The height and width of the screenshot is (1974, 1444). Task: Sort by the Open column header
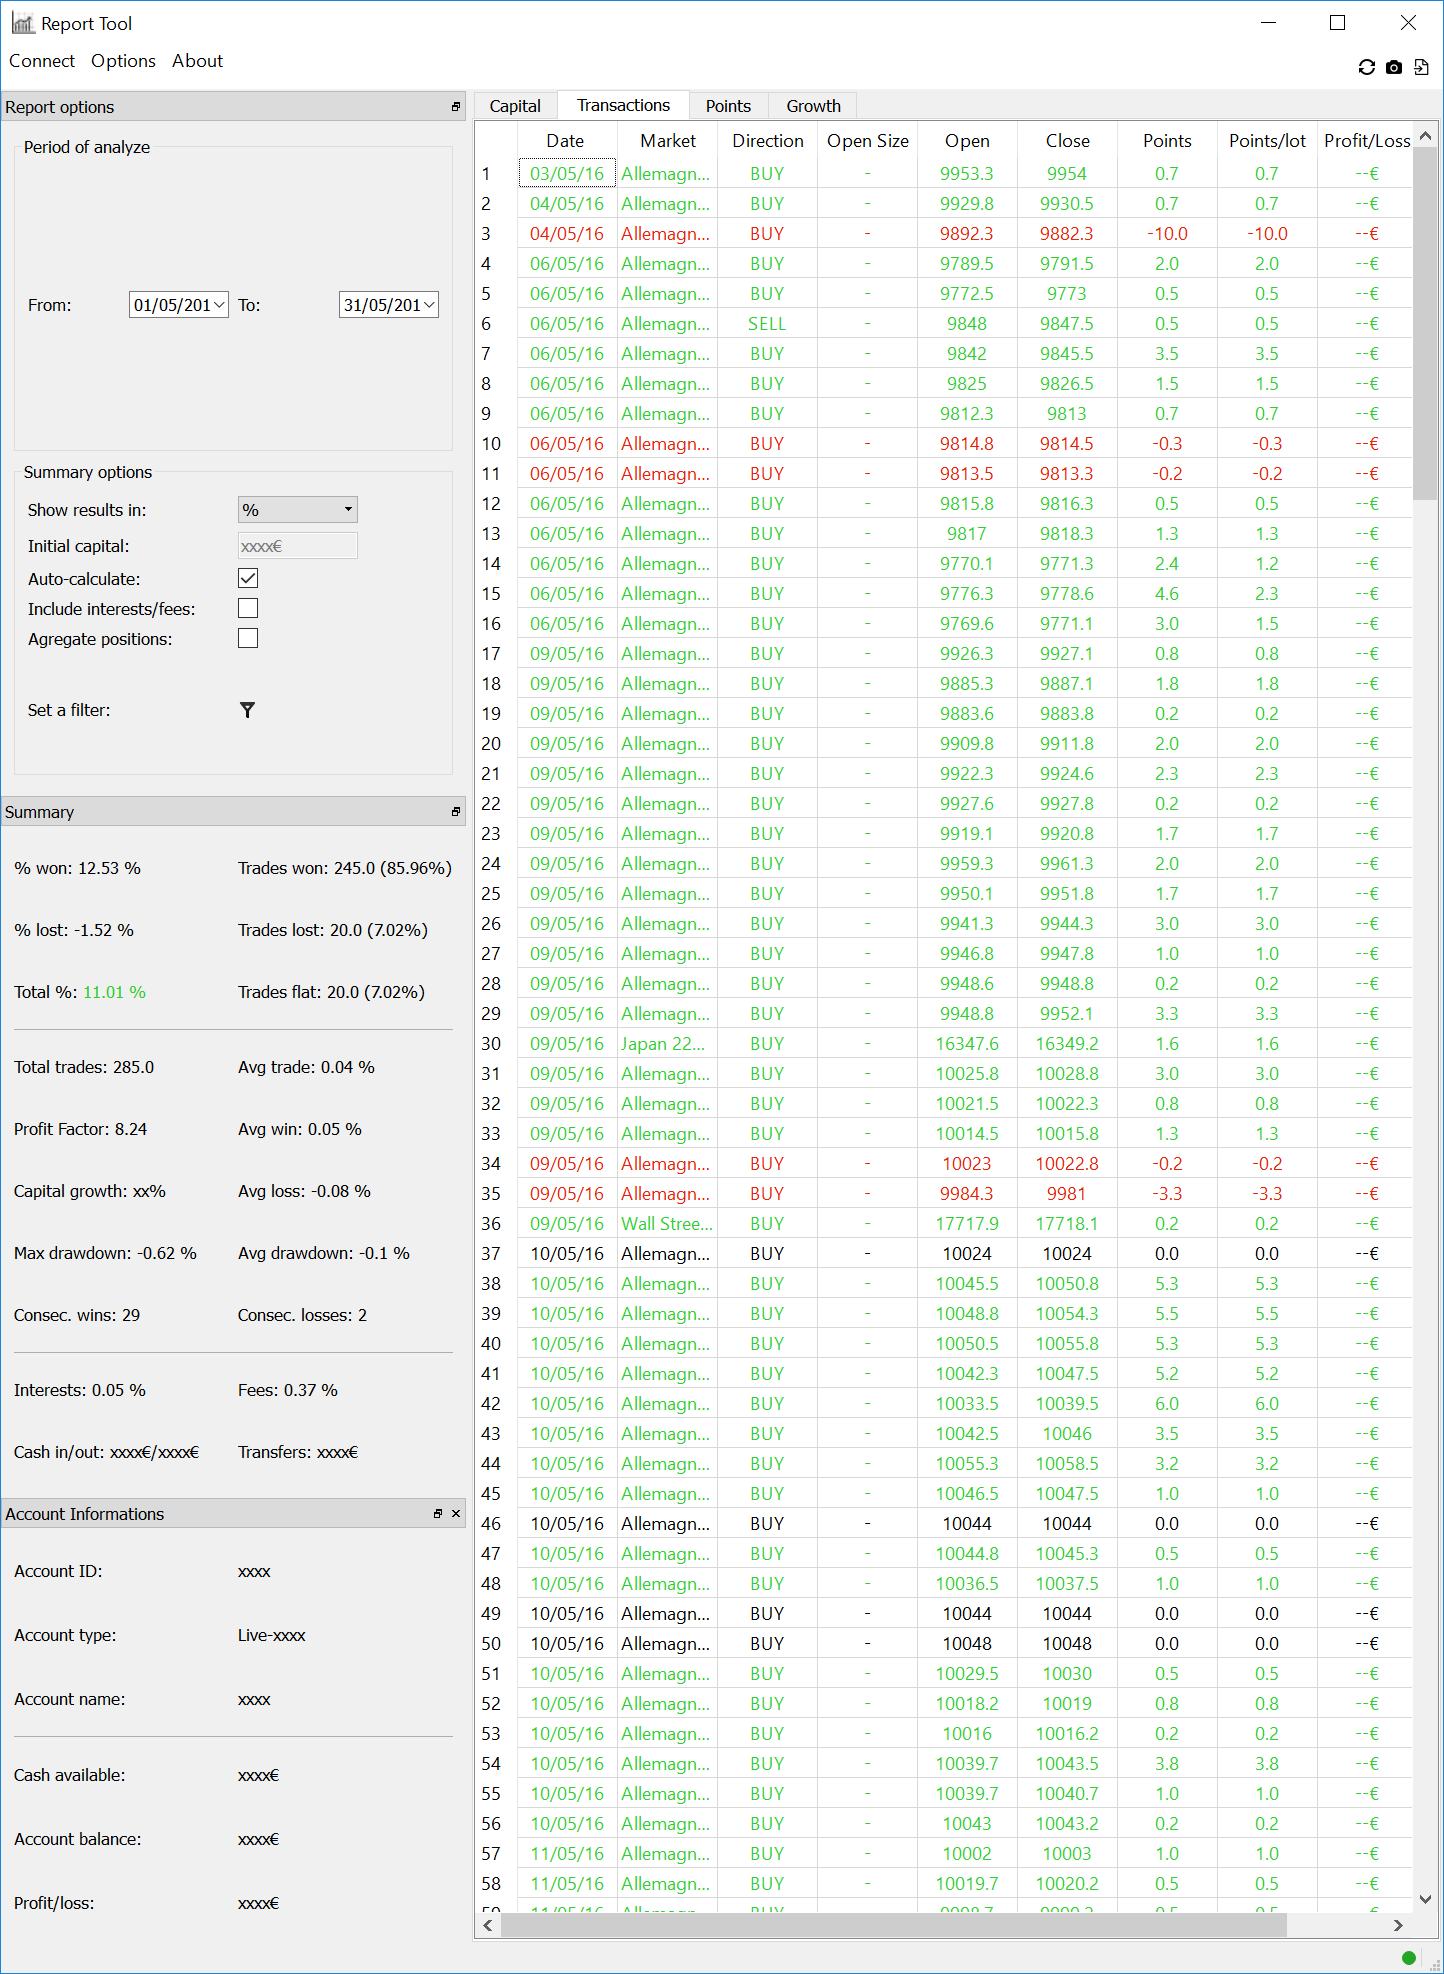click(x=967, y=141)
